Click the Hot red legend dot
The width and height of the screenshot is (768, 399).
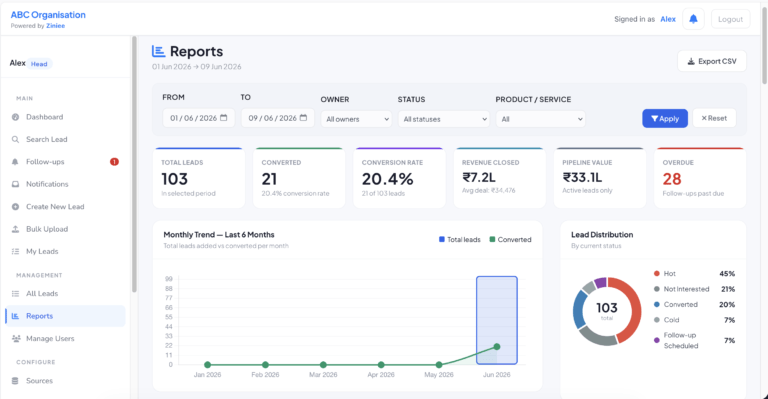coord(656,274)
